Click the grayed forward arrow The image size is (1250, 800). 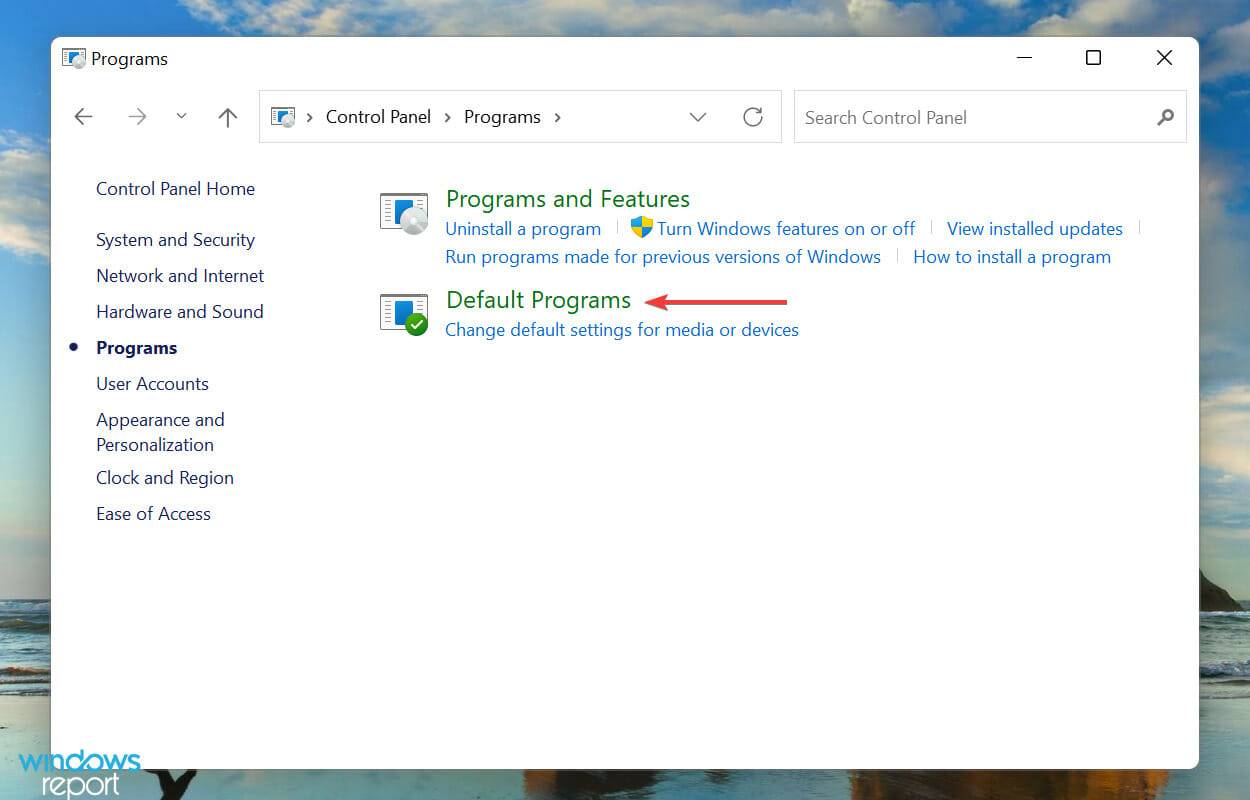point(137,116)
